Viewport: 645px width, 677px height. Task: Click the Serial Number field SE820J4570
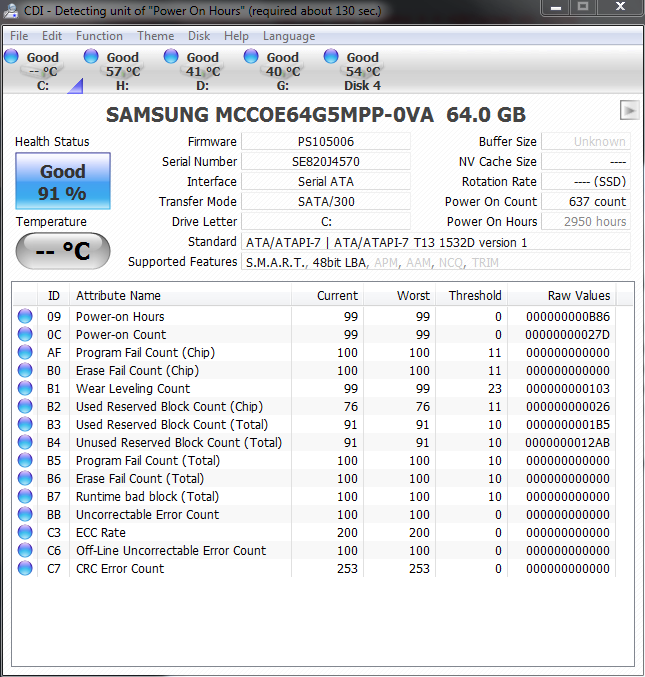(326, 161)
